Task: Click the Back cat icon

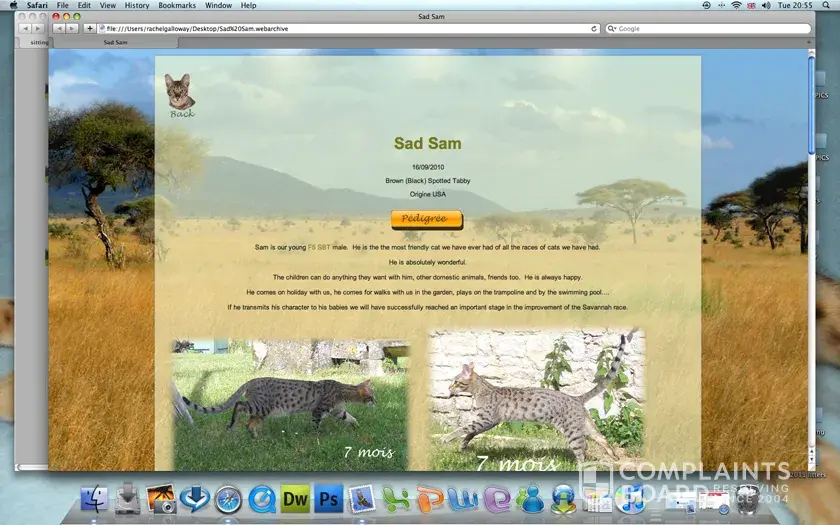Action: pos(180,94)
